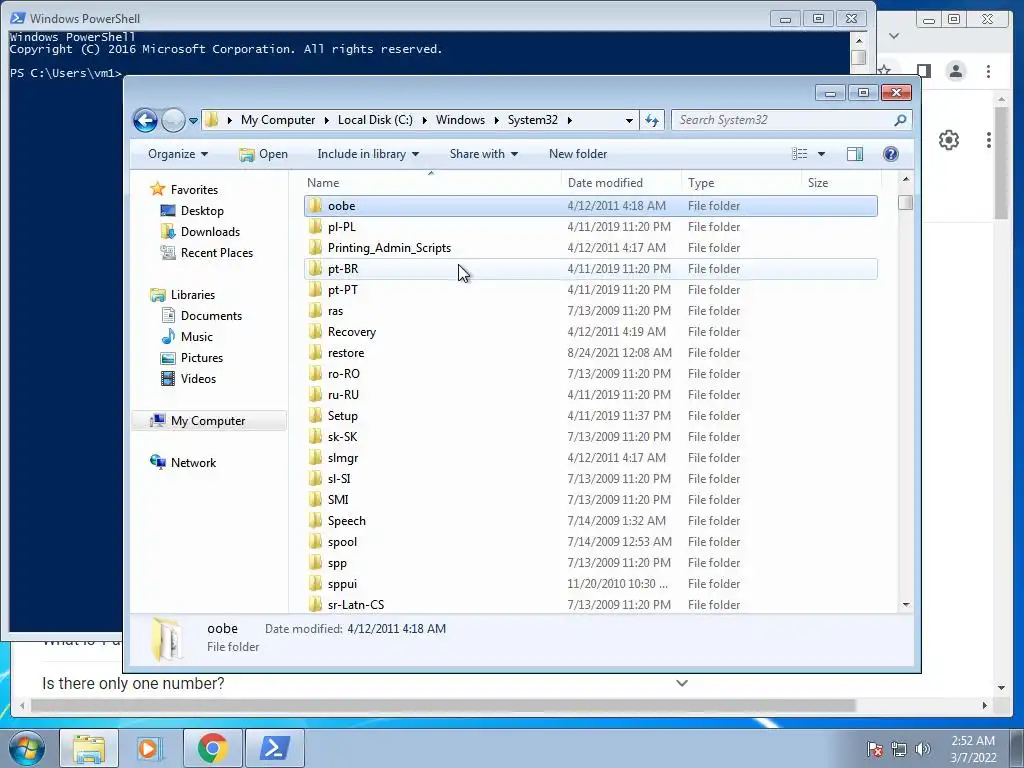Select the sppui folder
Viewport: 1024px width, 768px height.
tap(590, 584)
